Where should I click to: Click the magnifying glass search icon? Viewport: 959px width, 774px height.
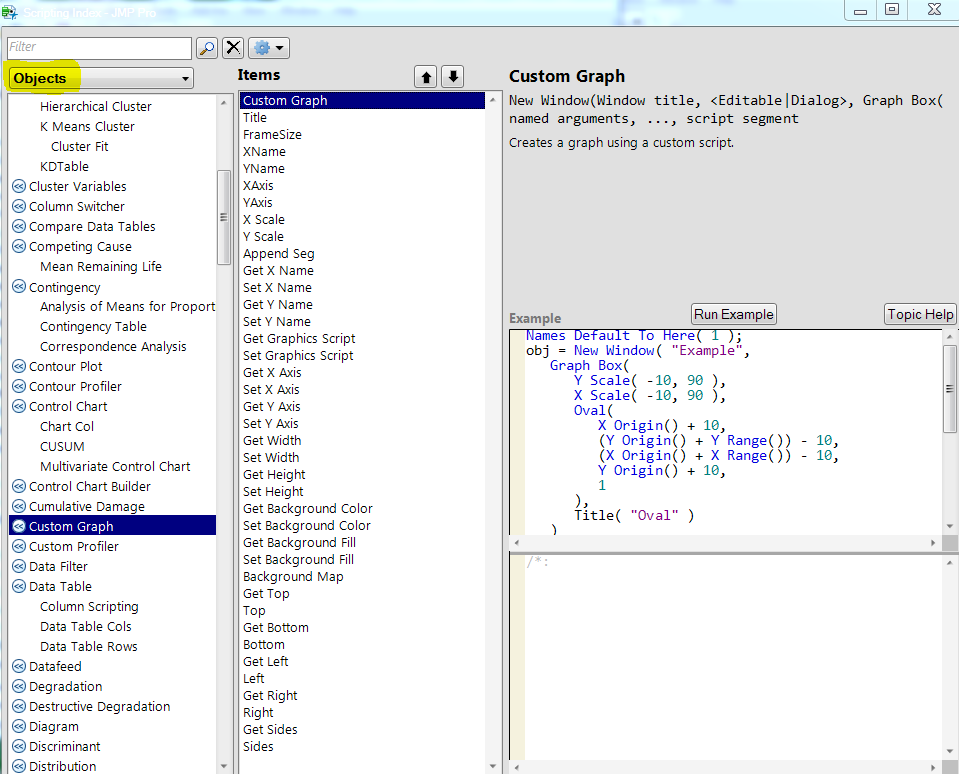tap(206, 48)
